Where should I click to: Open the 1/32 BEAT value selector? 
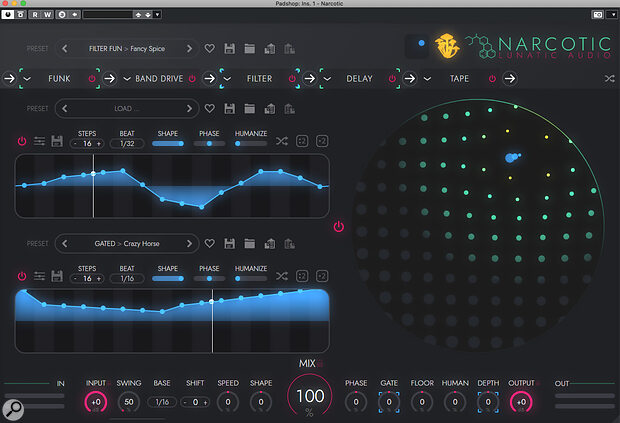[127, 144]
